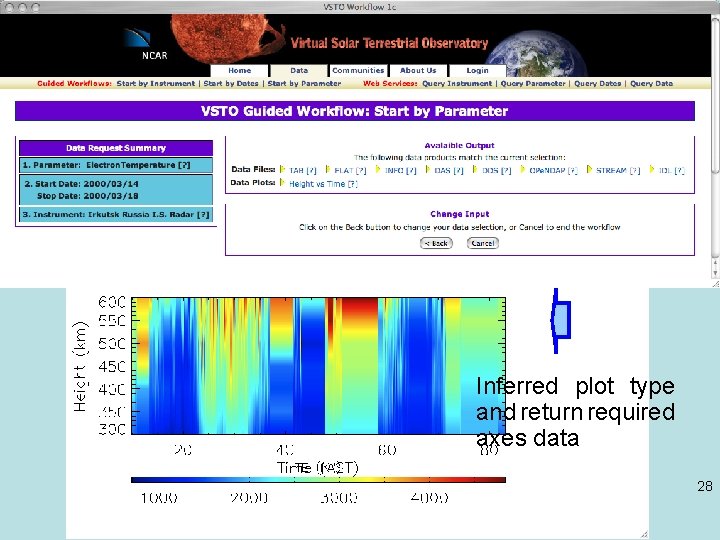Click the NCAR logo
This screenshot has height=540, width=720.
[x=146, y=45]
